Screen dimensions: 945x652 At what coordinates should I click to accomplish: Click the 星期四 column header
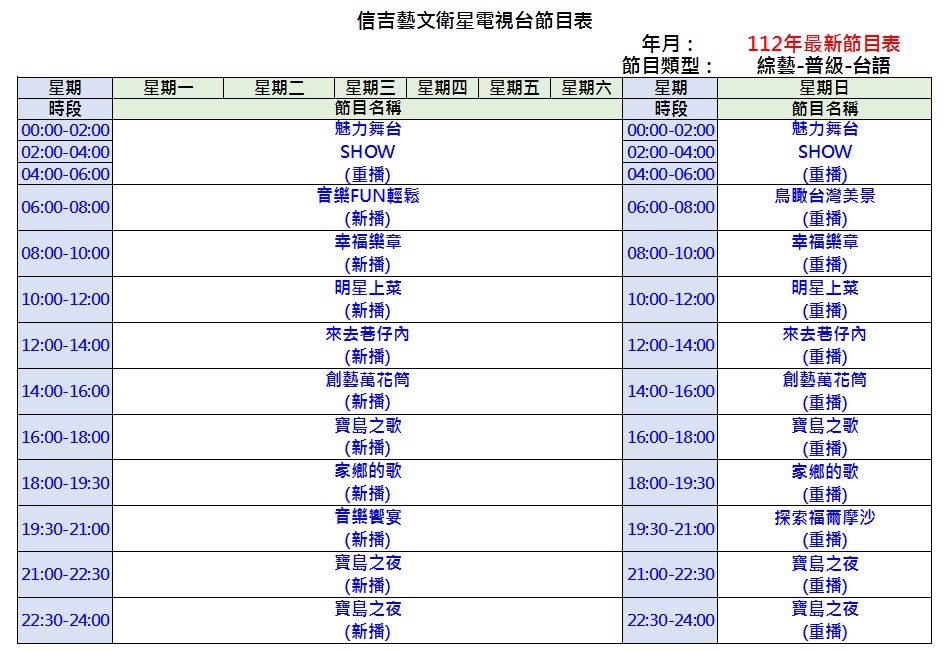click(x=442, y=88)
